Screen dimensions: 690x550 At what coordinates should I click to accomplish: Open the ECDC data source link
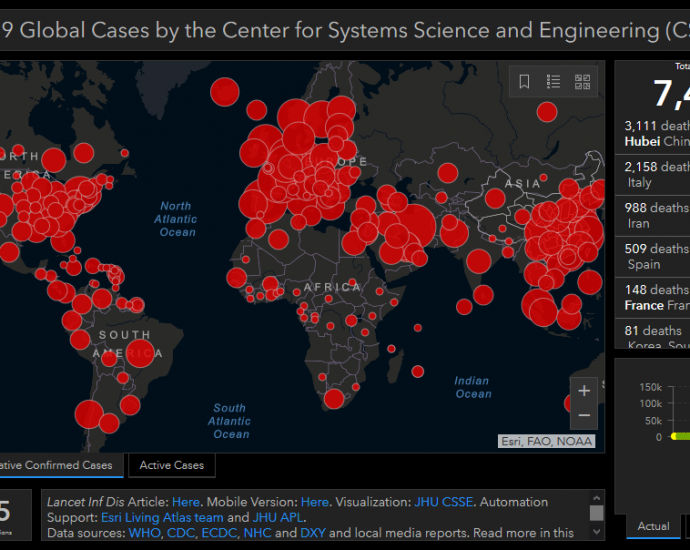pyautogui.click(x=219, y=533)
